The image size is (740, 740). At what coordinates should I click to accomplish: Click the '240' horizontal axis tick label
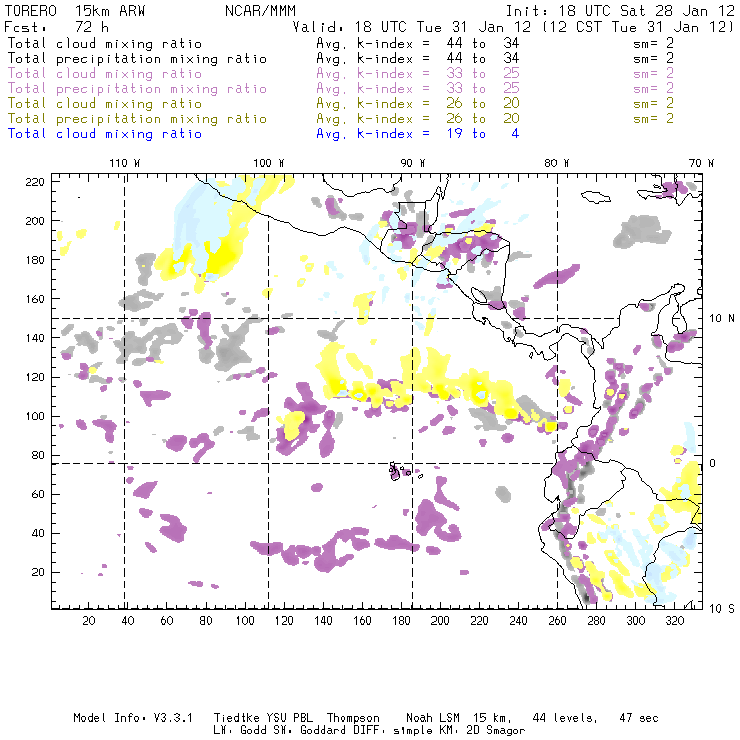pyautogui.click(x=518, y=621)
